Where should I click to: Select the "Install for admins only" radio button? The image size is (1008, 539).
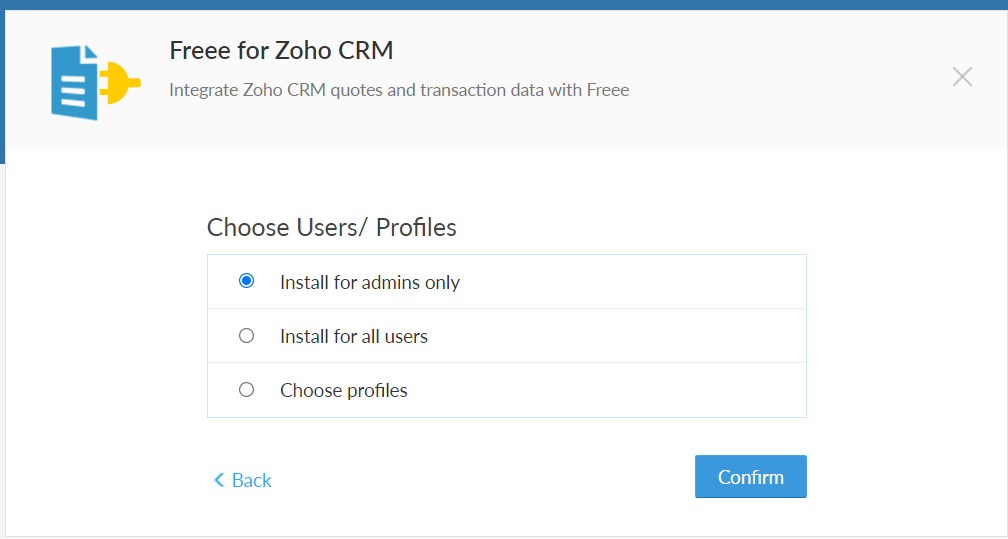247,282
